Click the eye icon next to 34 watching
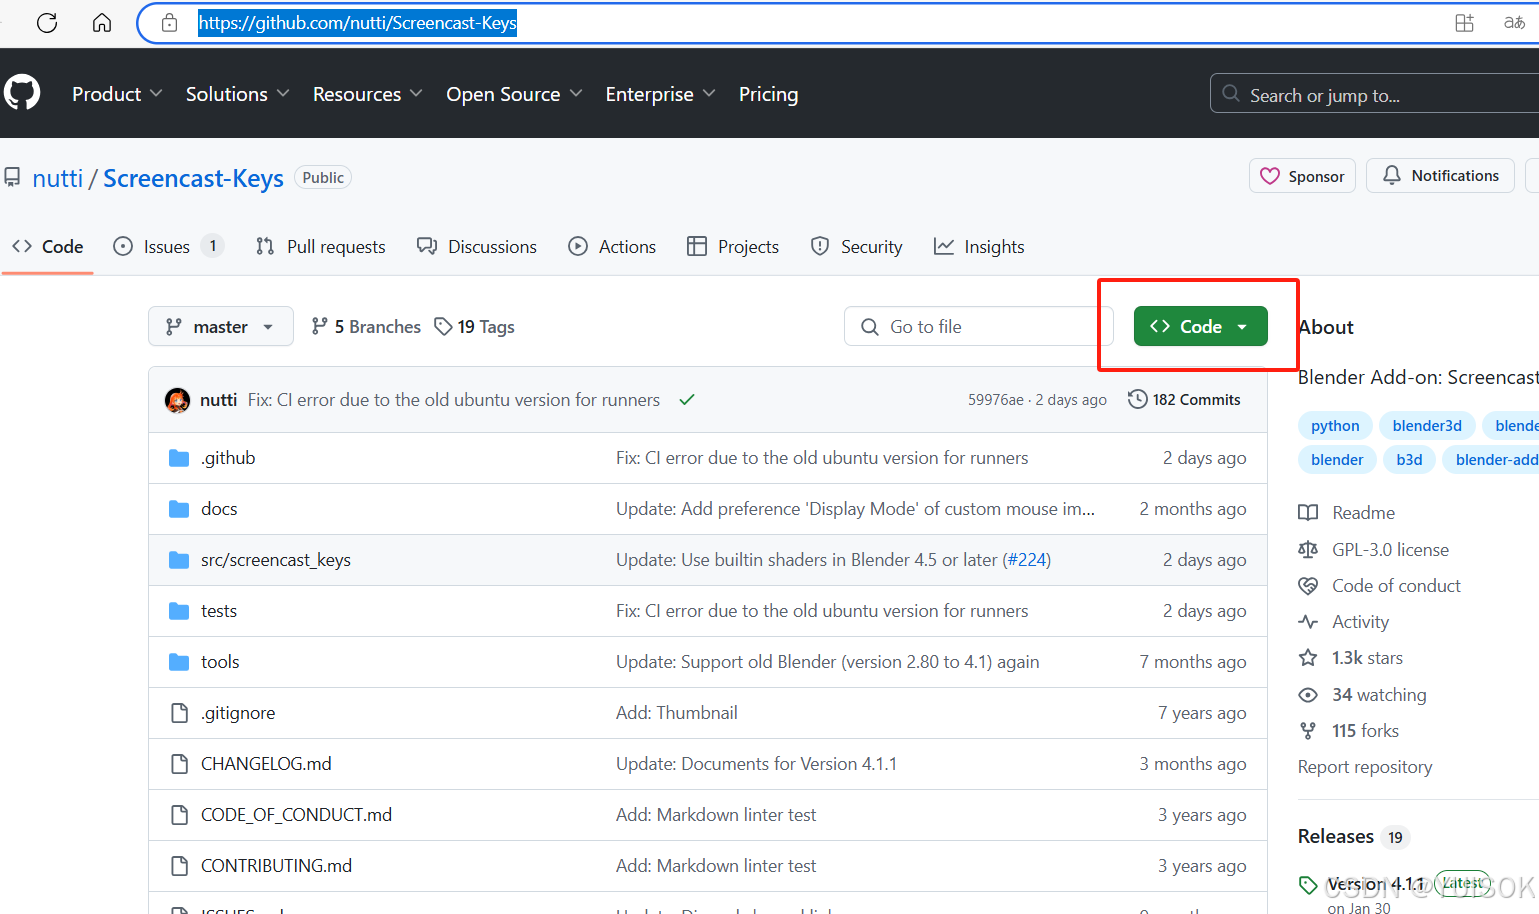Image resolution: width=1539 pixels, height=914 pixels. [1308, 695]
